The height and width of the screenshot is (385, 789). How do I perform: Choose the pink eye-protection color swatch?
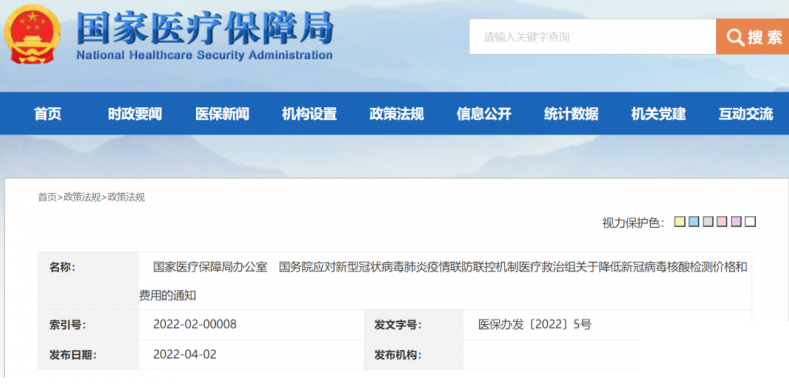coord(722,221)
